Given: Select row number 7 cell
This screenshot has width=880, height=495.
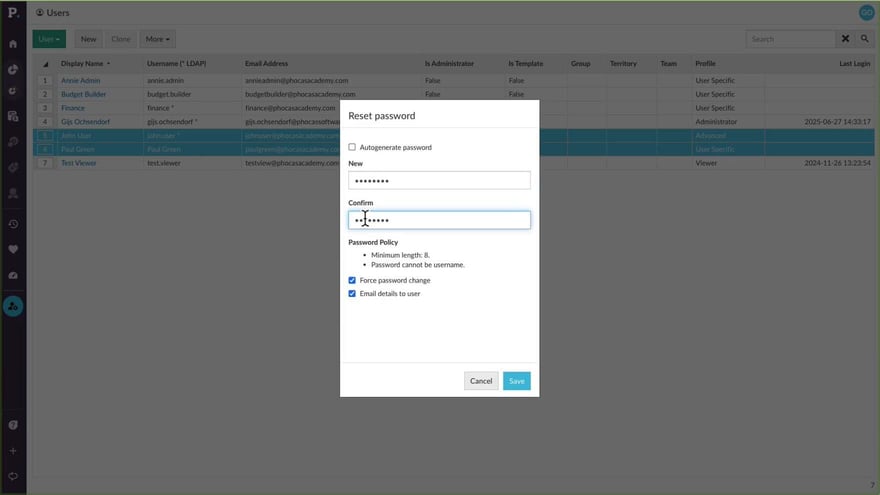Looking at the screenshot, I should 45,163.
